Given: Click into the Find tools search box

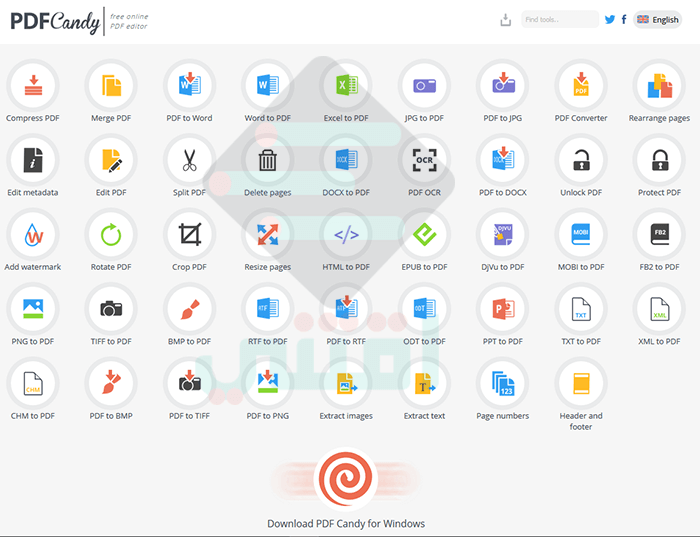Looking at the screenshot, I should [560, 20].
